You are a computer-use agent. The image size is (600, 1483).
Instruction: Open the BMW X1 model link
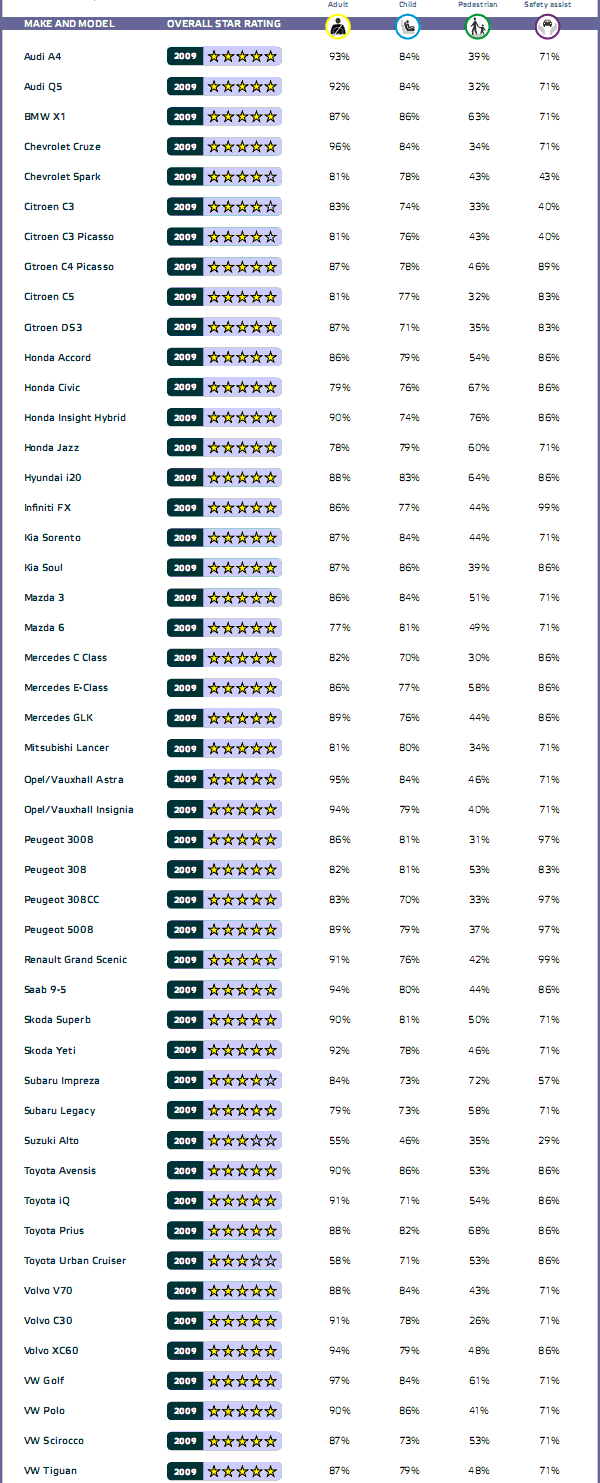pyautogui.click(x=44, y=117)
